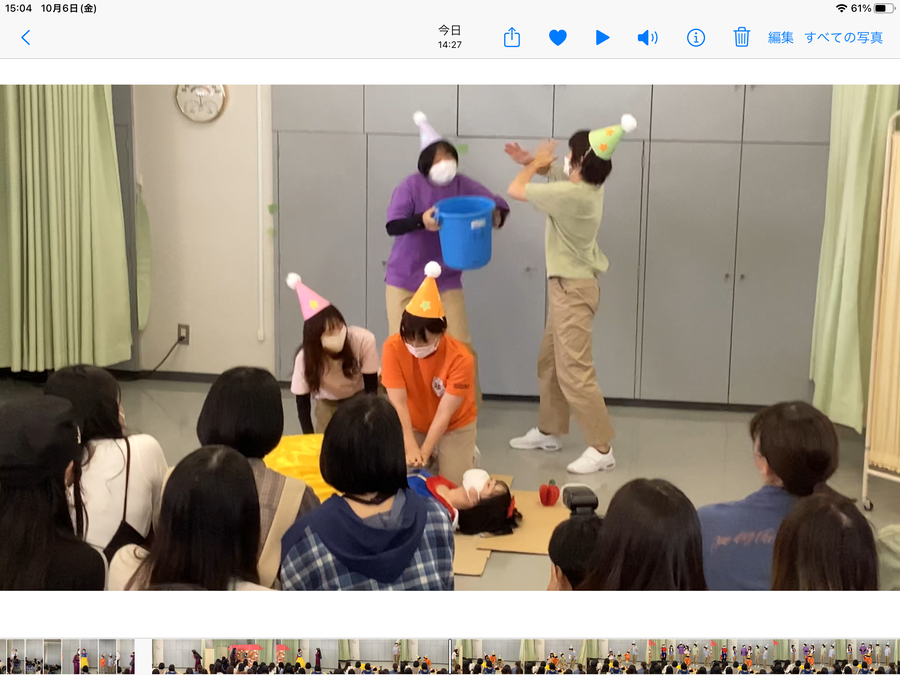
Task: Tap the 編集 edit button
Action: click(780, 37)
